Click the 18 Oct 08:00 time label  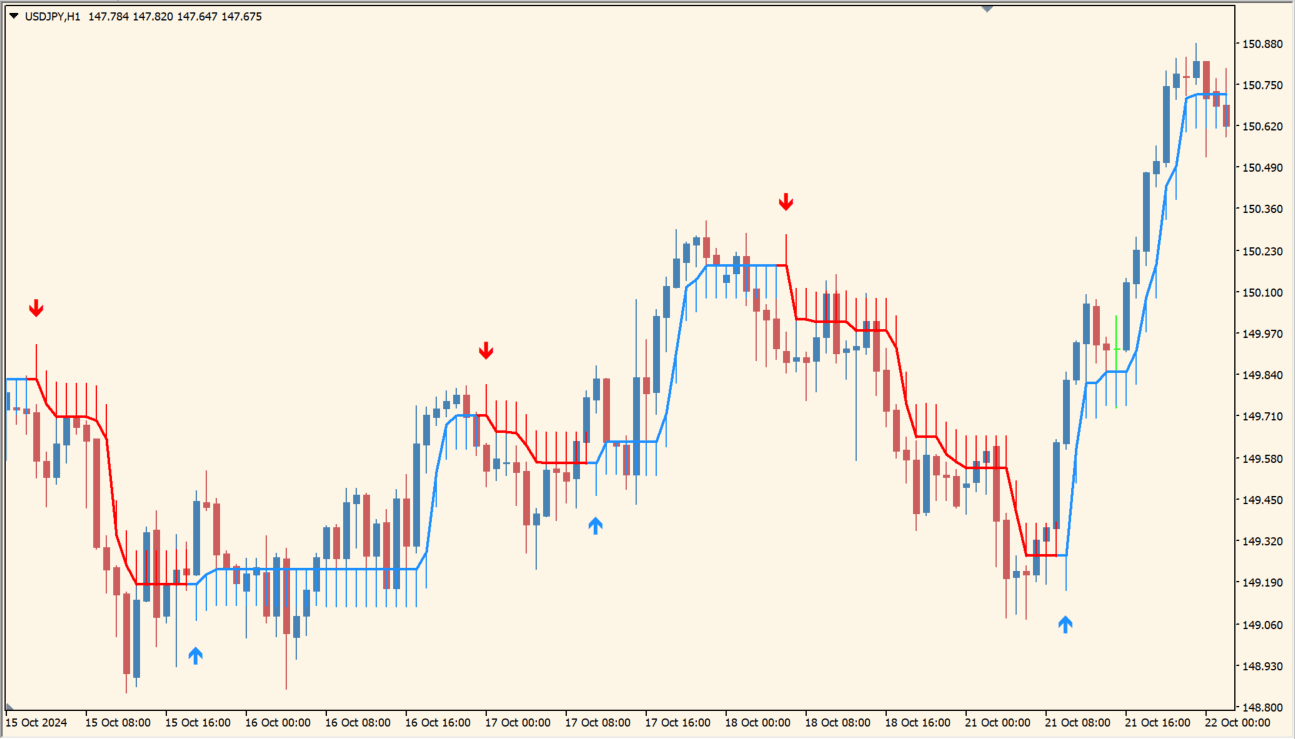pyautogui.click(x=838, y=722)
